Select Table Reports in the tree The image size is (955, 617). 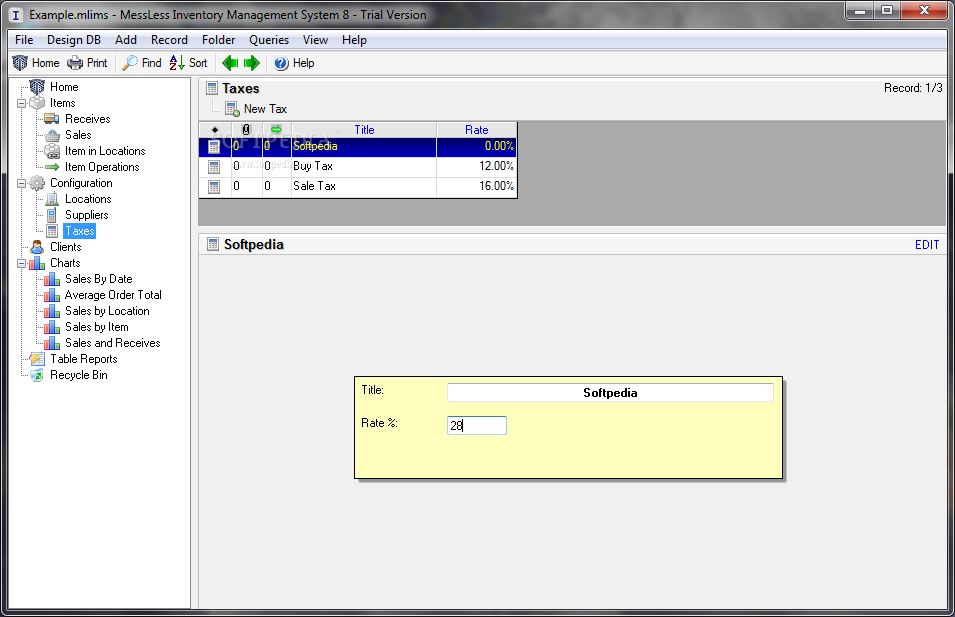[84, 359]
